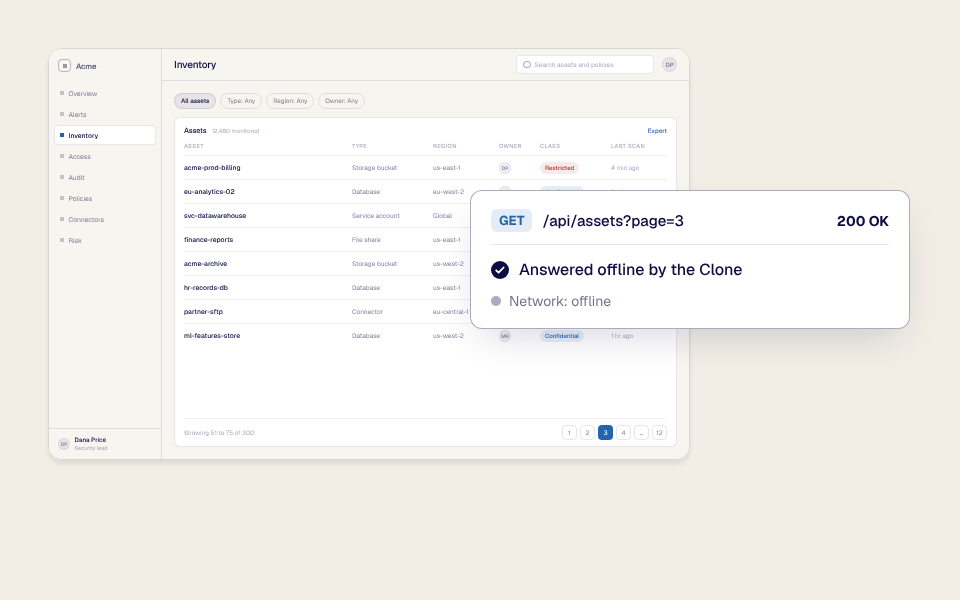
Task: Click the gray Network offline status dot
Action: pos(496,301)
